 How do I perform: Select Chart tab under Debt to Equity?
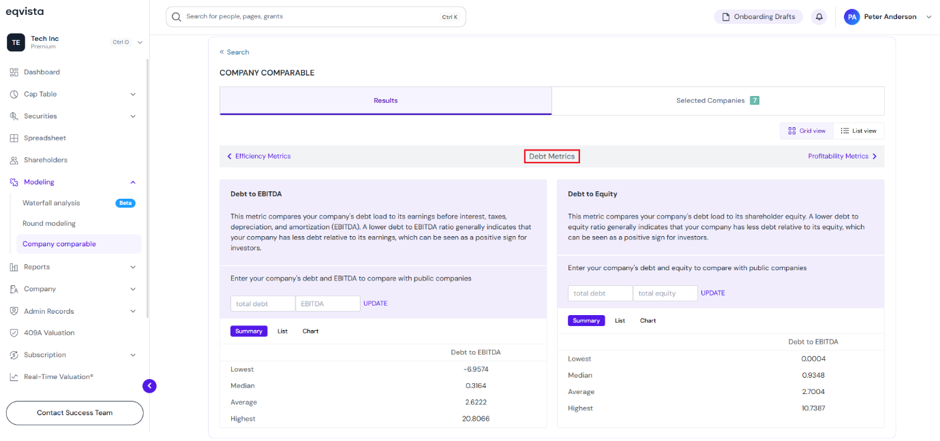pos(648,321)
